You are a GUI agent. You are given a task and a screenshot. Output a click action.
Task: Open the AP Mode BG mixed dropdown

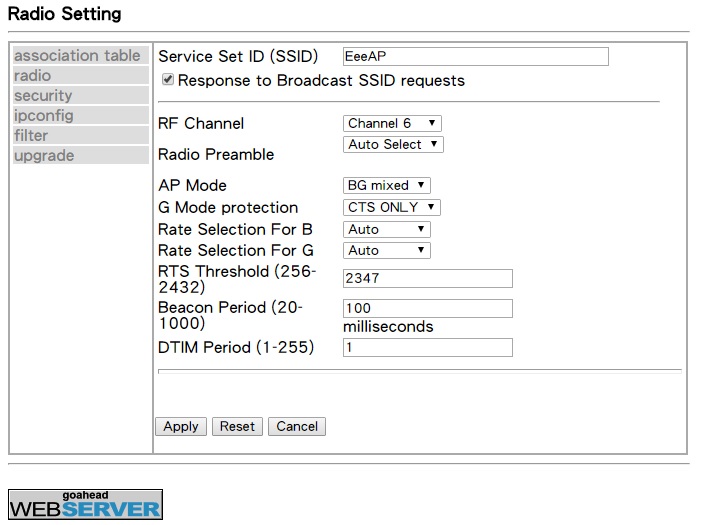click(x=387, y=185)
